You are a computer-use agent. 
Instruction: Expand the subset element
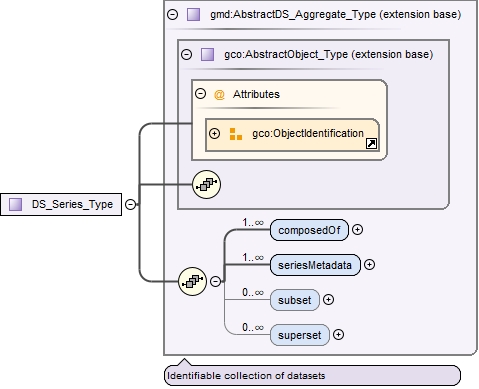click(x=328, y=300)
